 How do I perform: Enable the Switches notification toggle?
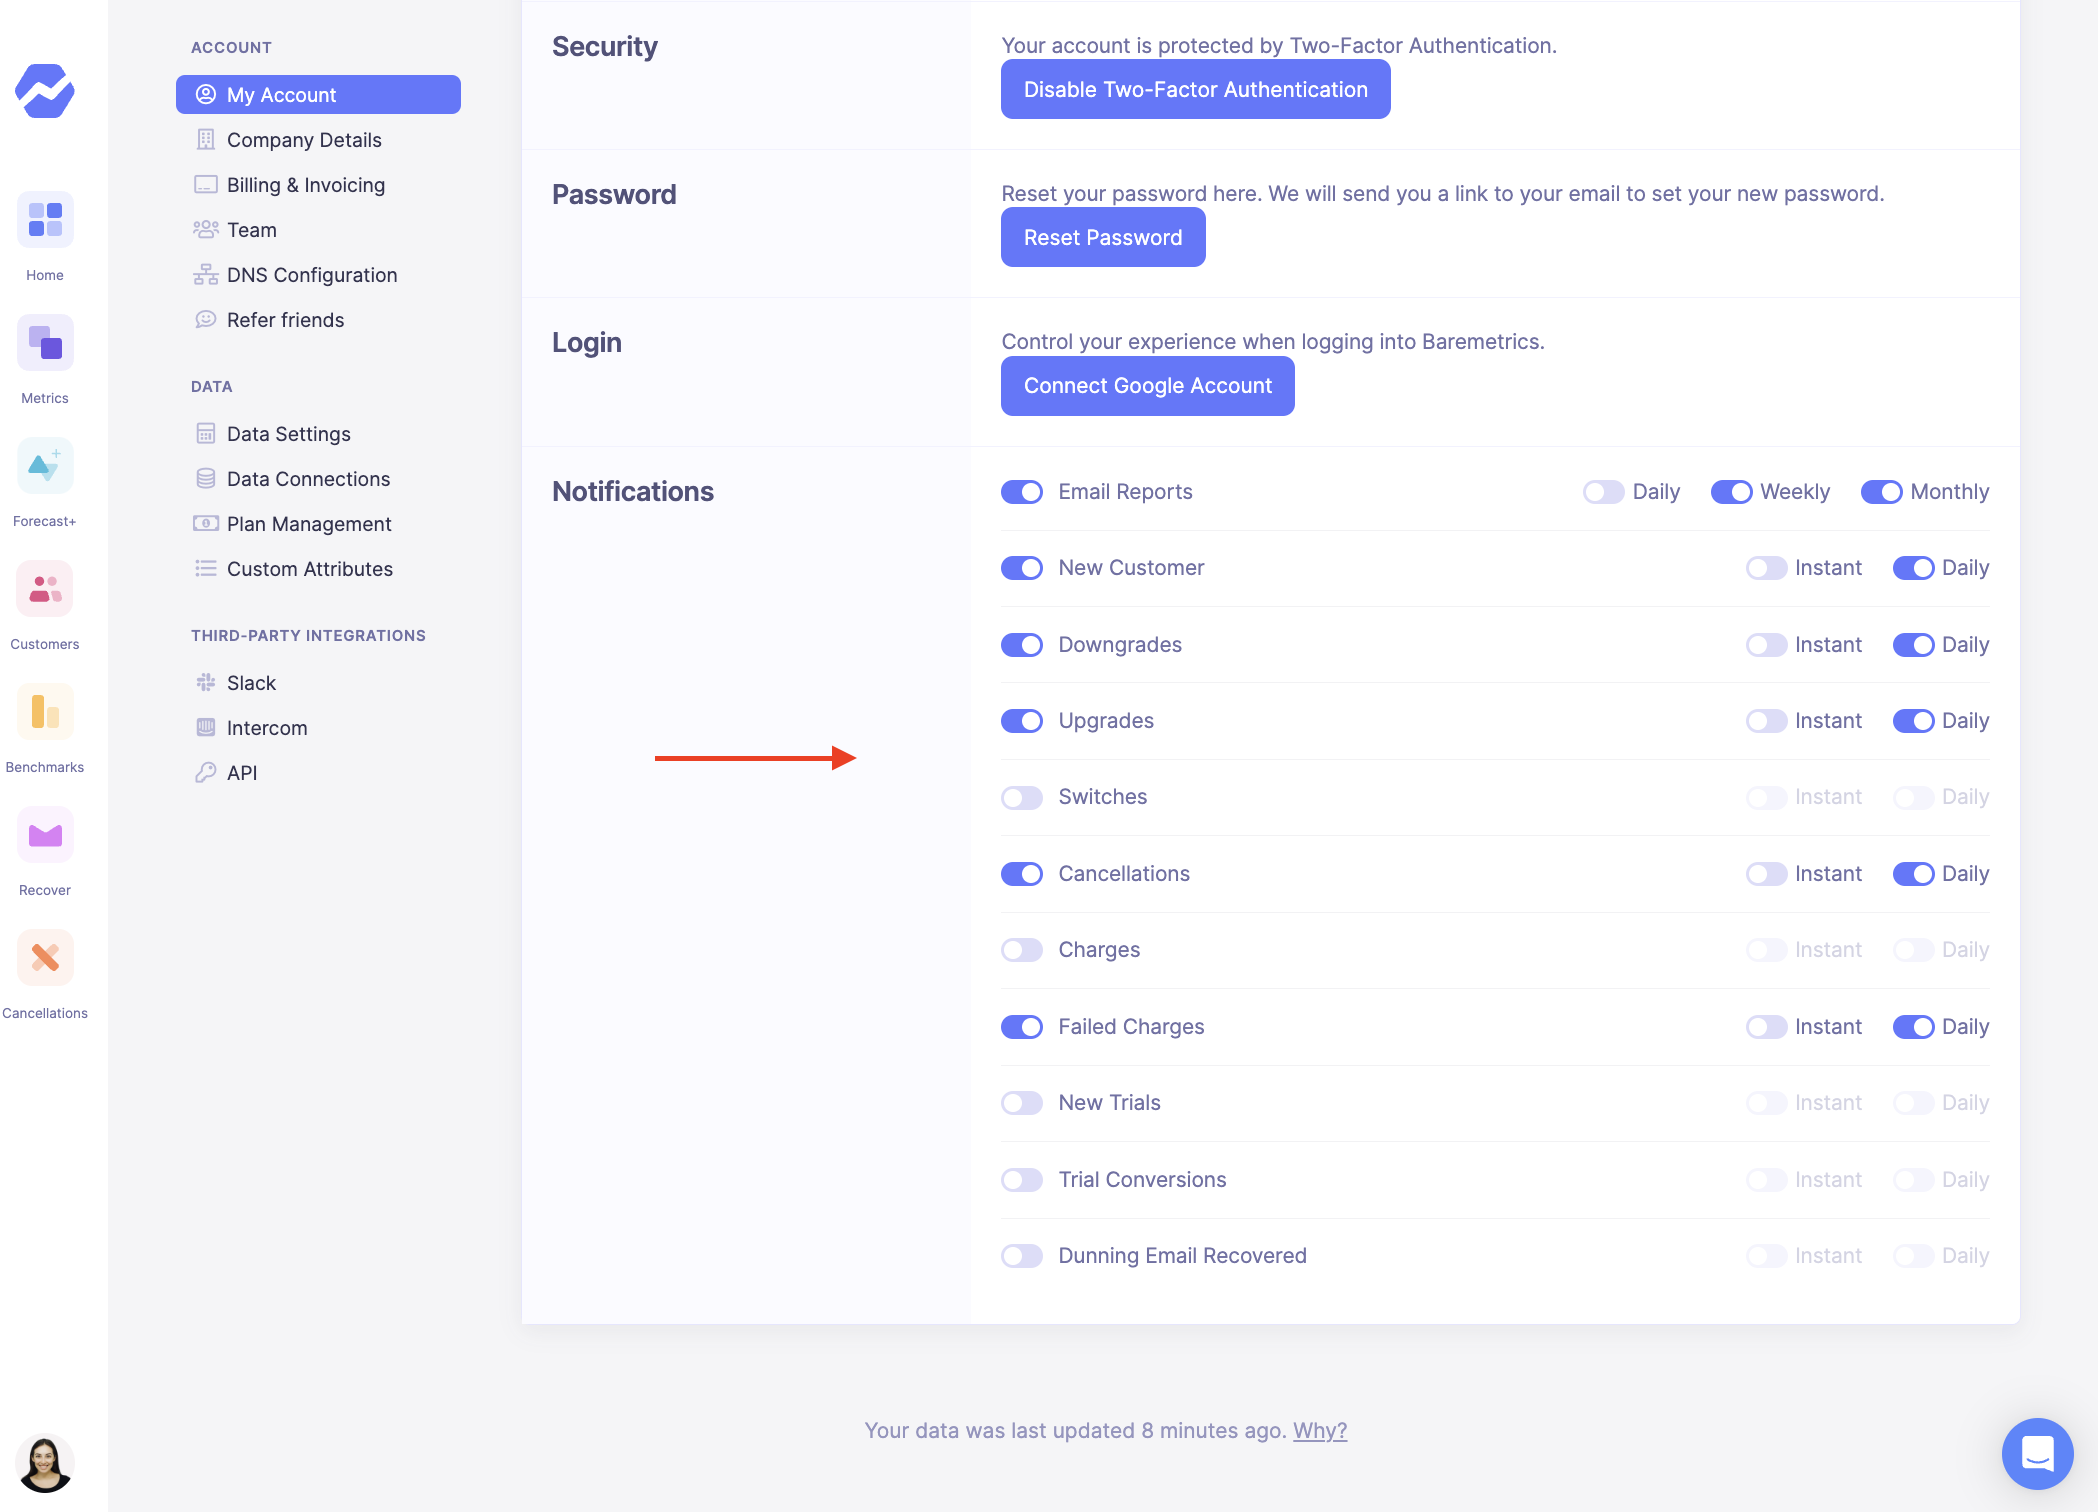[1022, 797]
